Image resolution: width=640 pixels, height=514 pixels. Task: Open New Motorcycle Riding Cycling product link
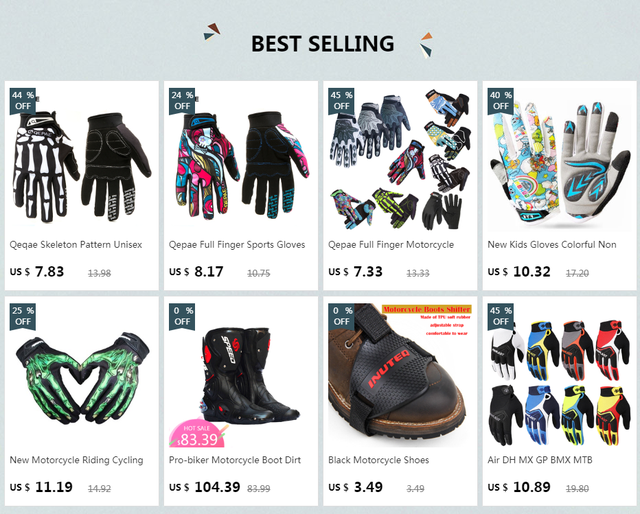[x=76, y=460]
